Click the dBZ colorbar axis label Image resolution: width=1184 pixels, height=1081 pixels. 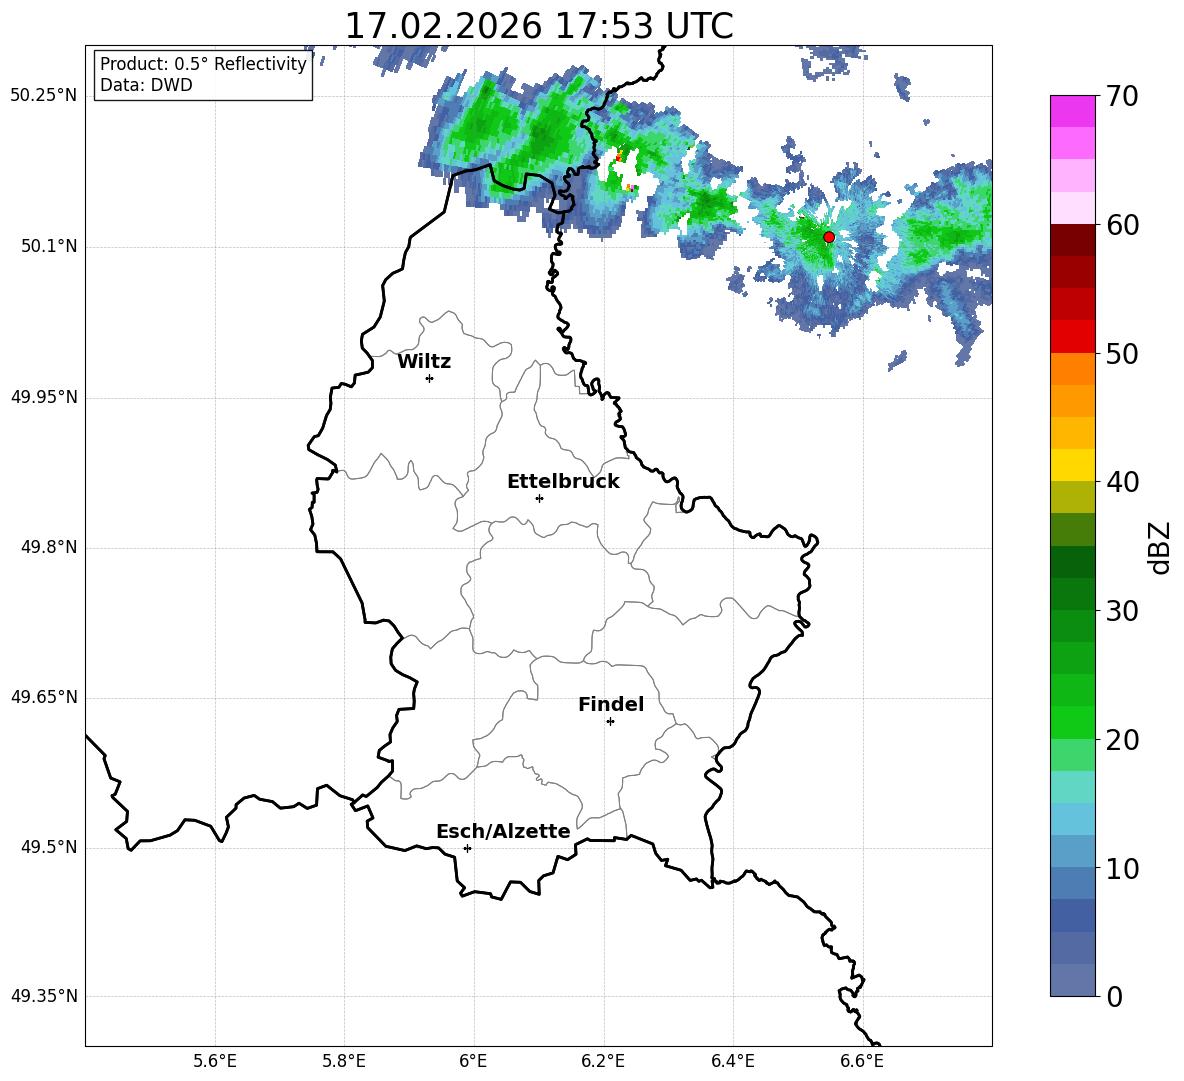point(1158,547)
